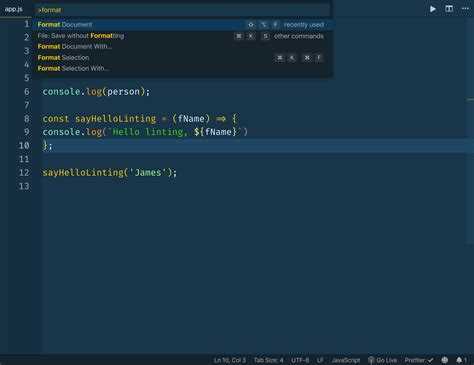This screenshot has height=365, width=474.
Task: Select Format Document With... command
Action: [x=183, y=47]
